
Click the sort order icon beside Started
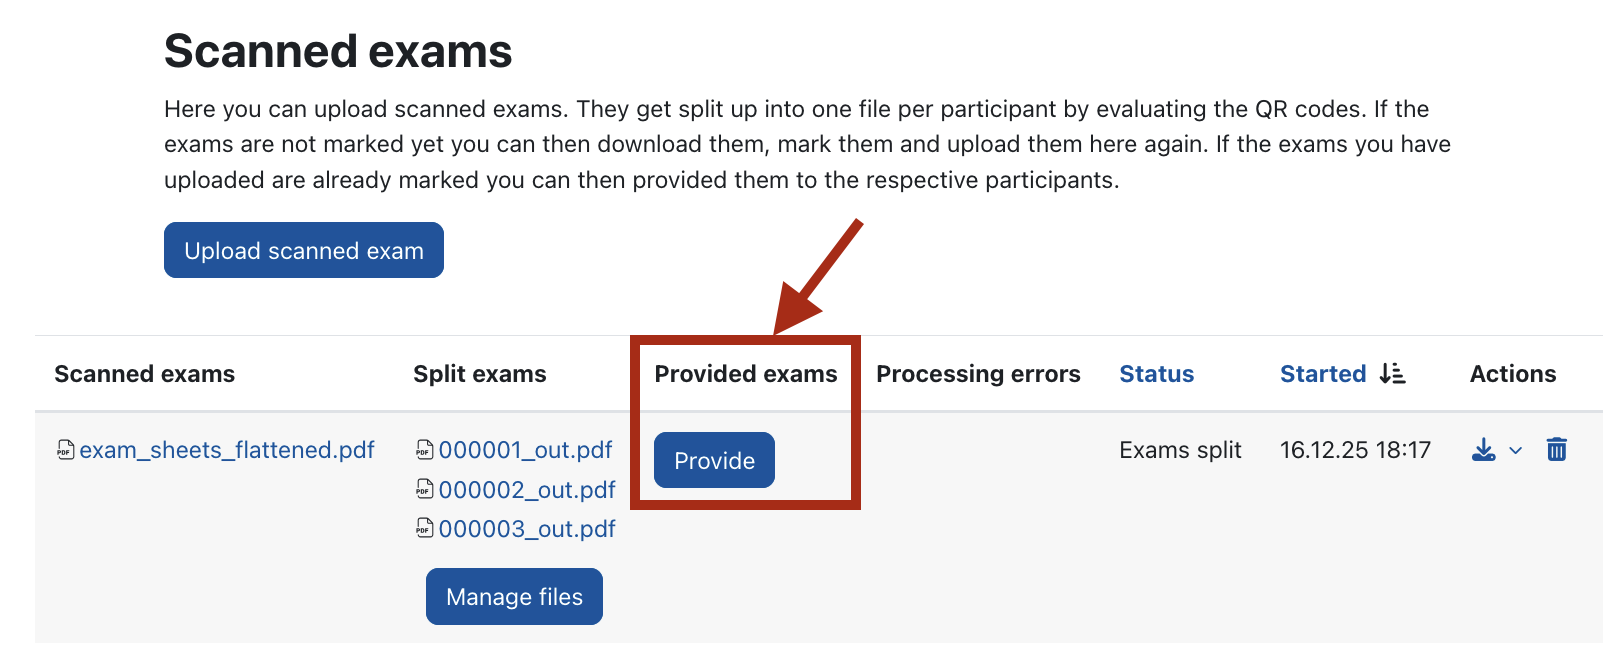1392,374
